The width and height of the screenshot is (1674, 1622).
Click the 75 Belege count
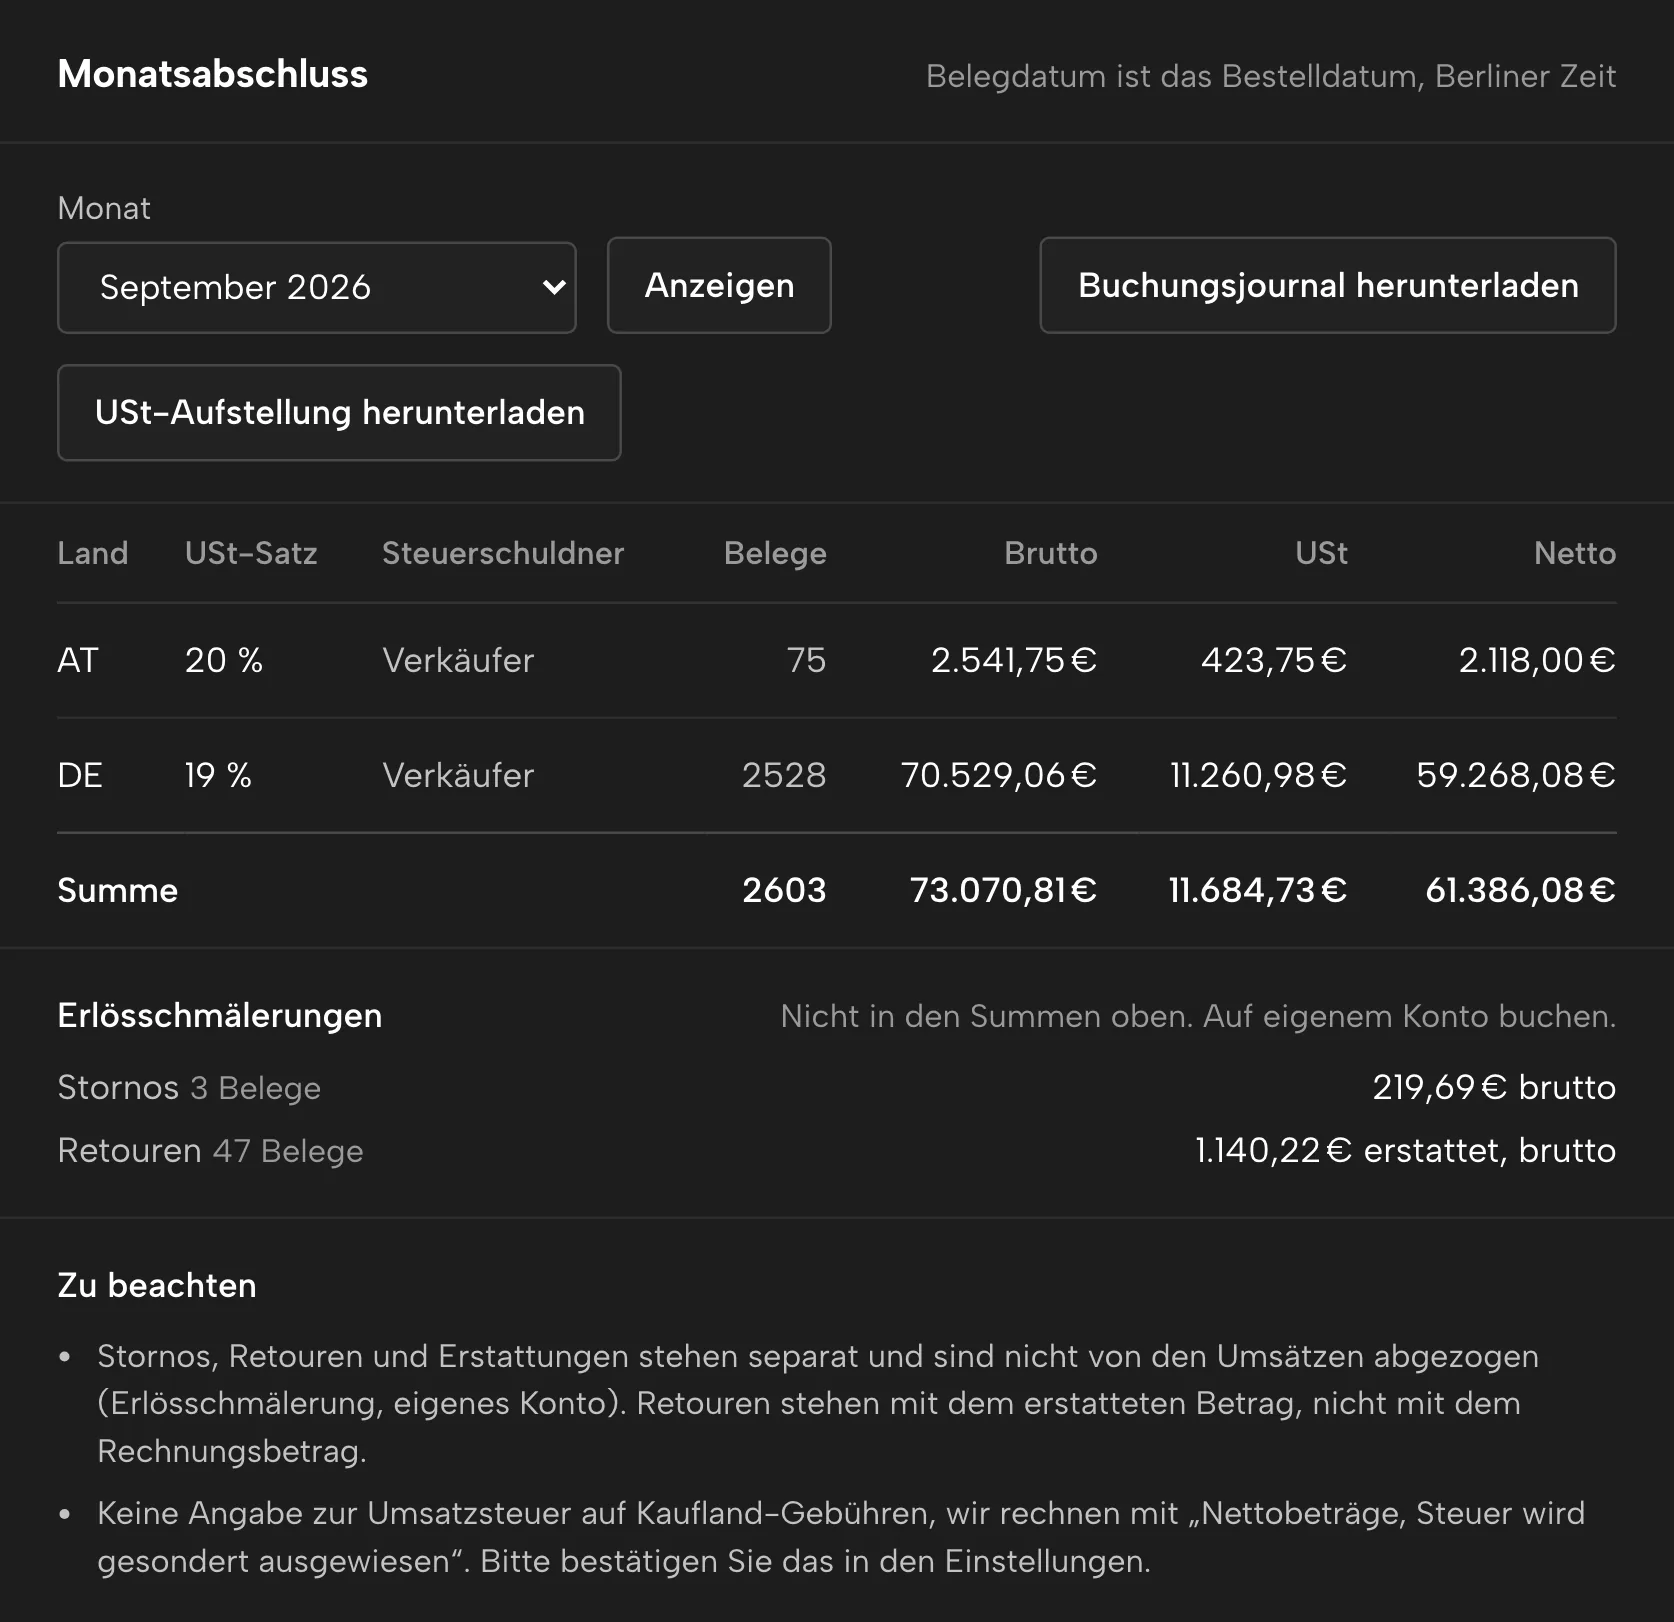tap(806, 660)
